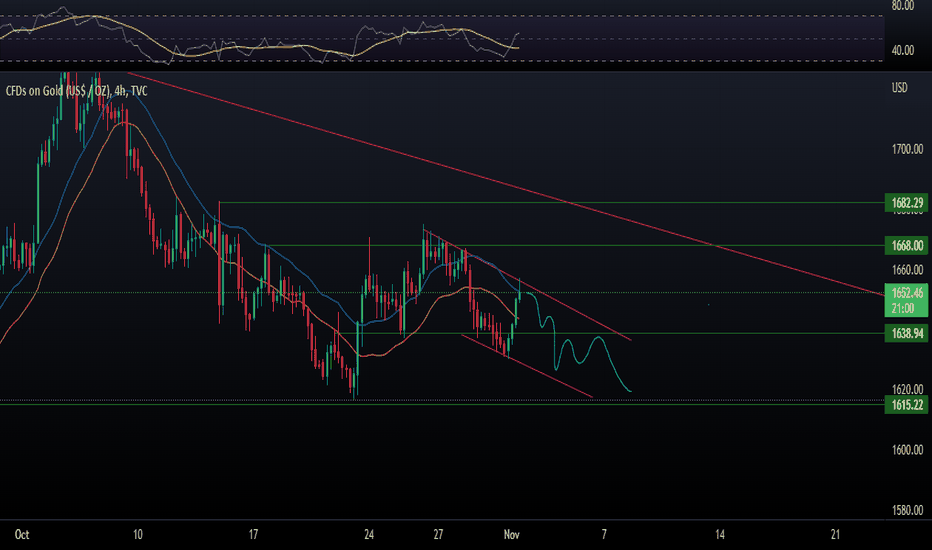Click the 1580.00 price axis value

907,510
